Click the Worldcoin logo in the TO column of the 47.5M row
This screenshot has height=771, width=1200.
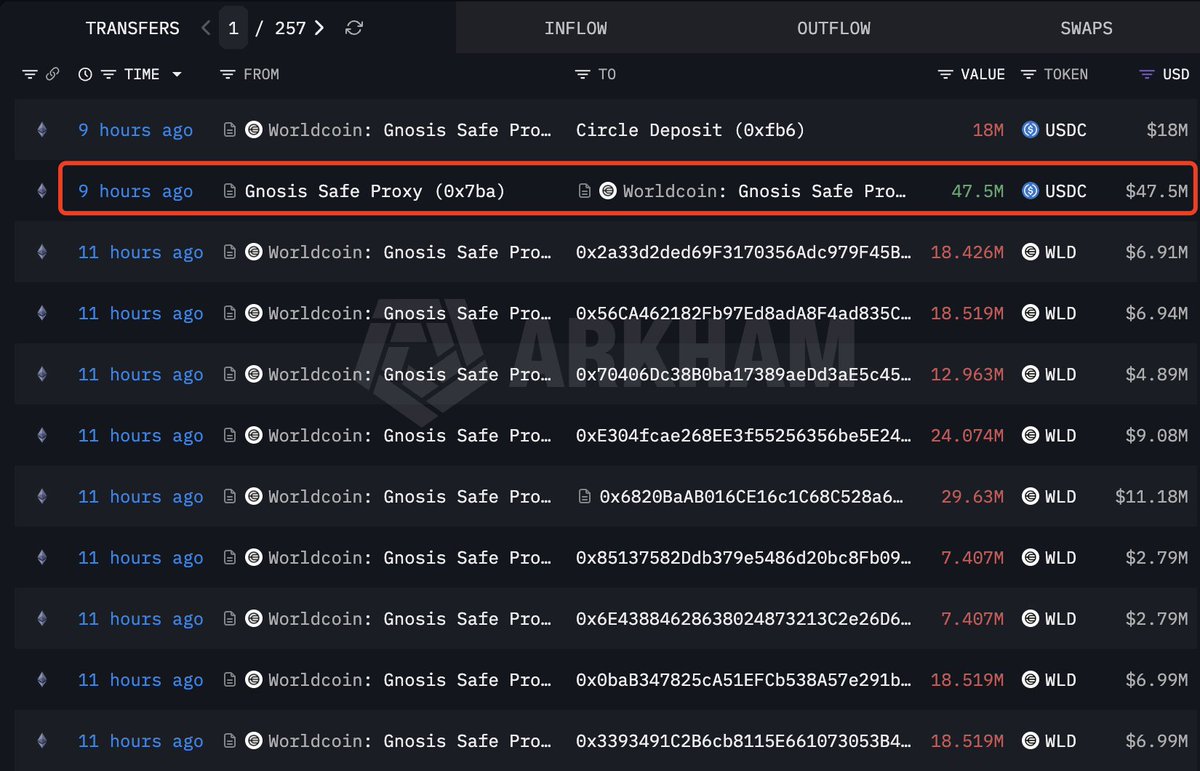[608, 191]
